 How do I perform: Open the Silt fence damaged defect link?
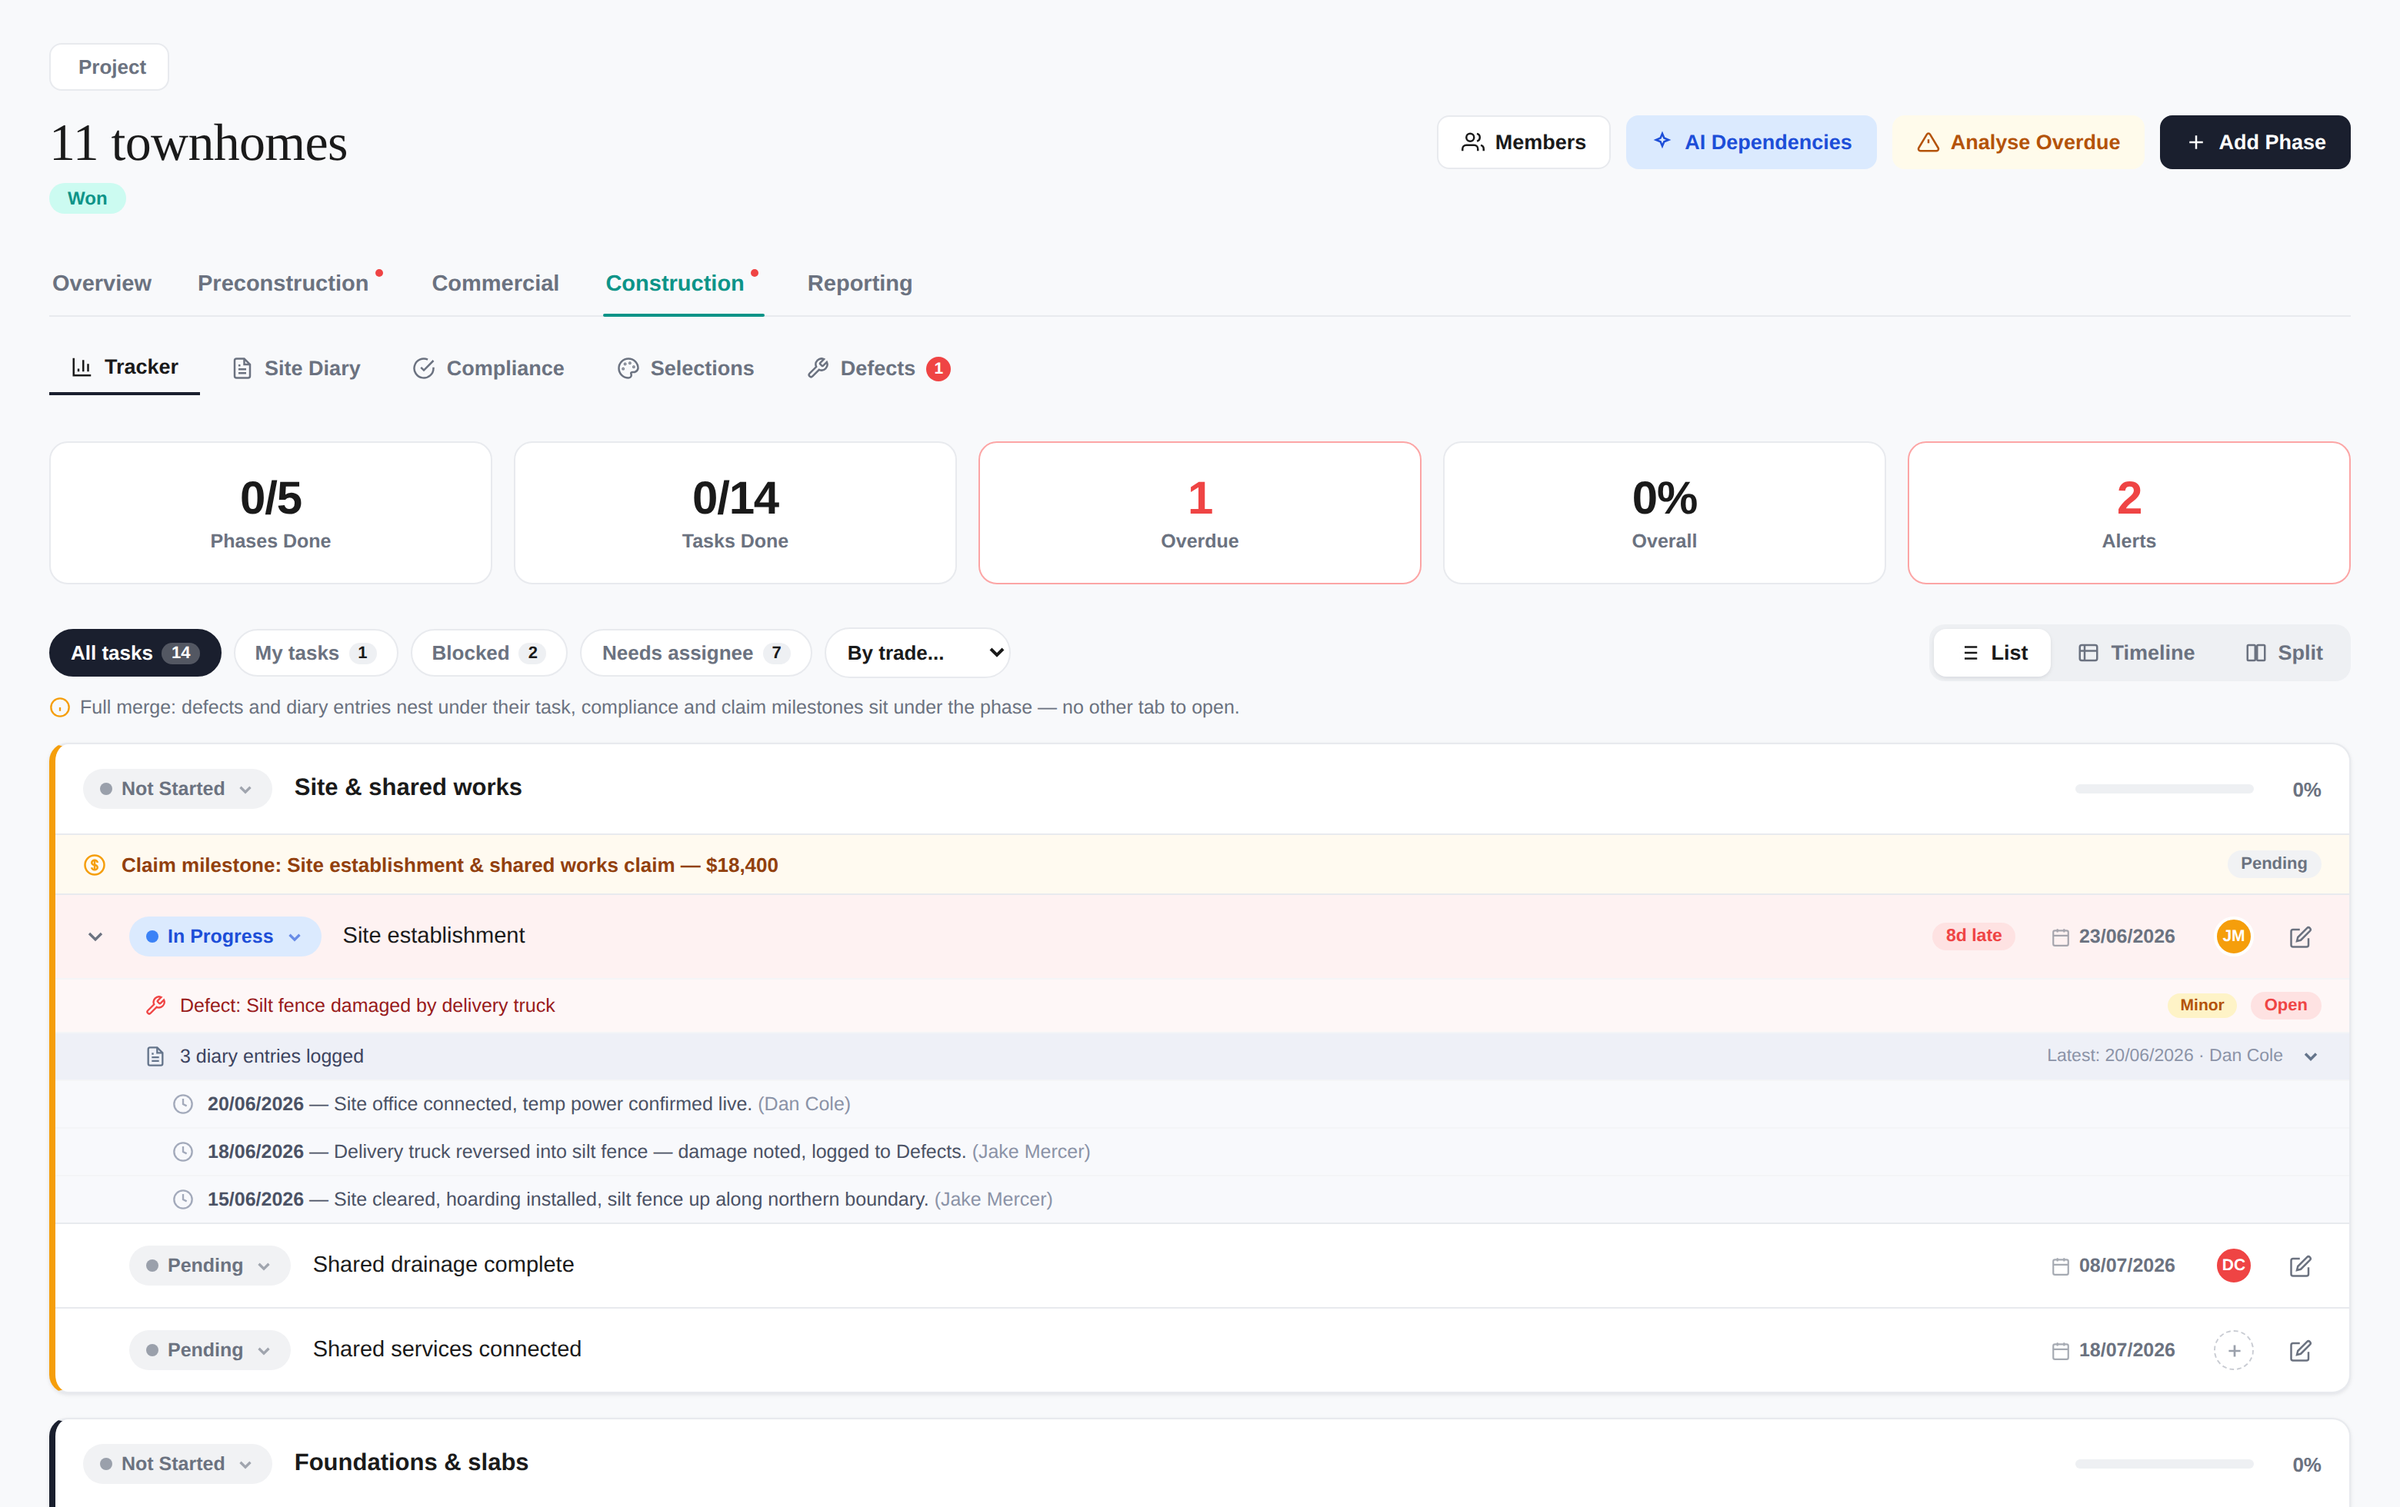[367, 1005]
